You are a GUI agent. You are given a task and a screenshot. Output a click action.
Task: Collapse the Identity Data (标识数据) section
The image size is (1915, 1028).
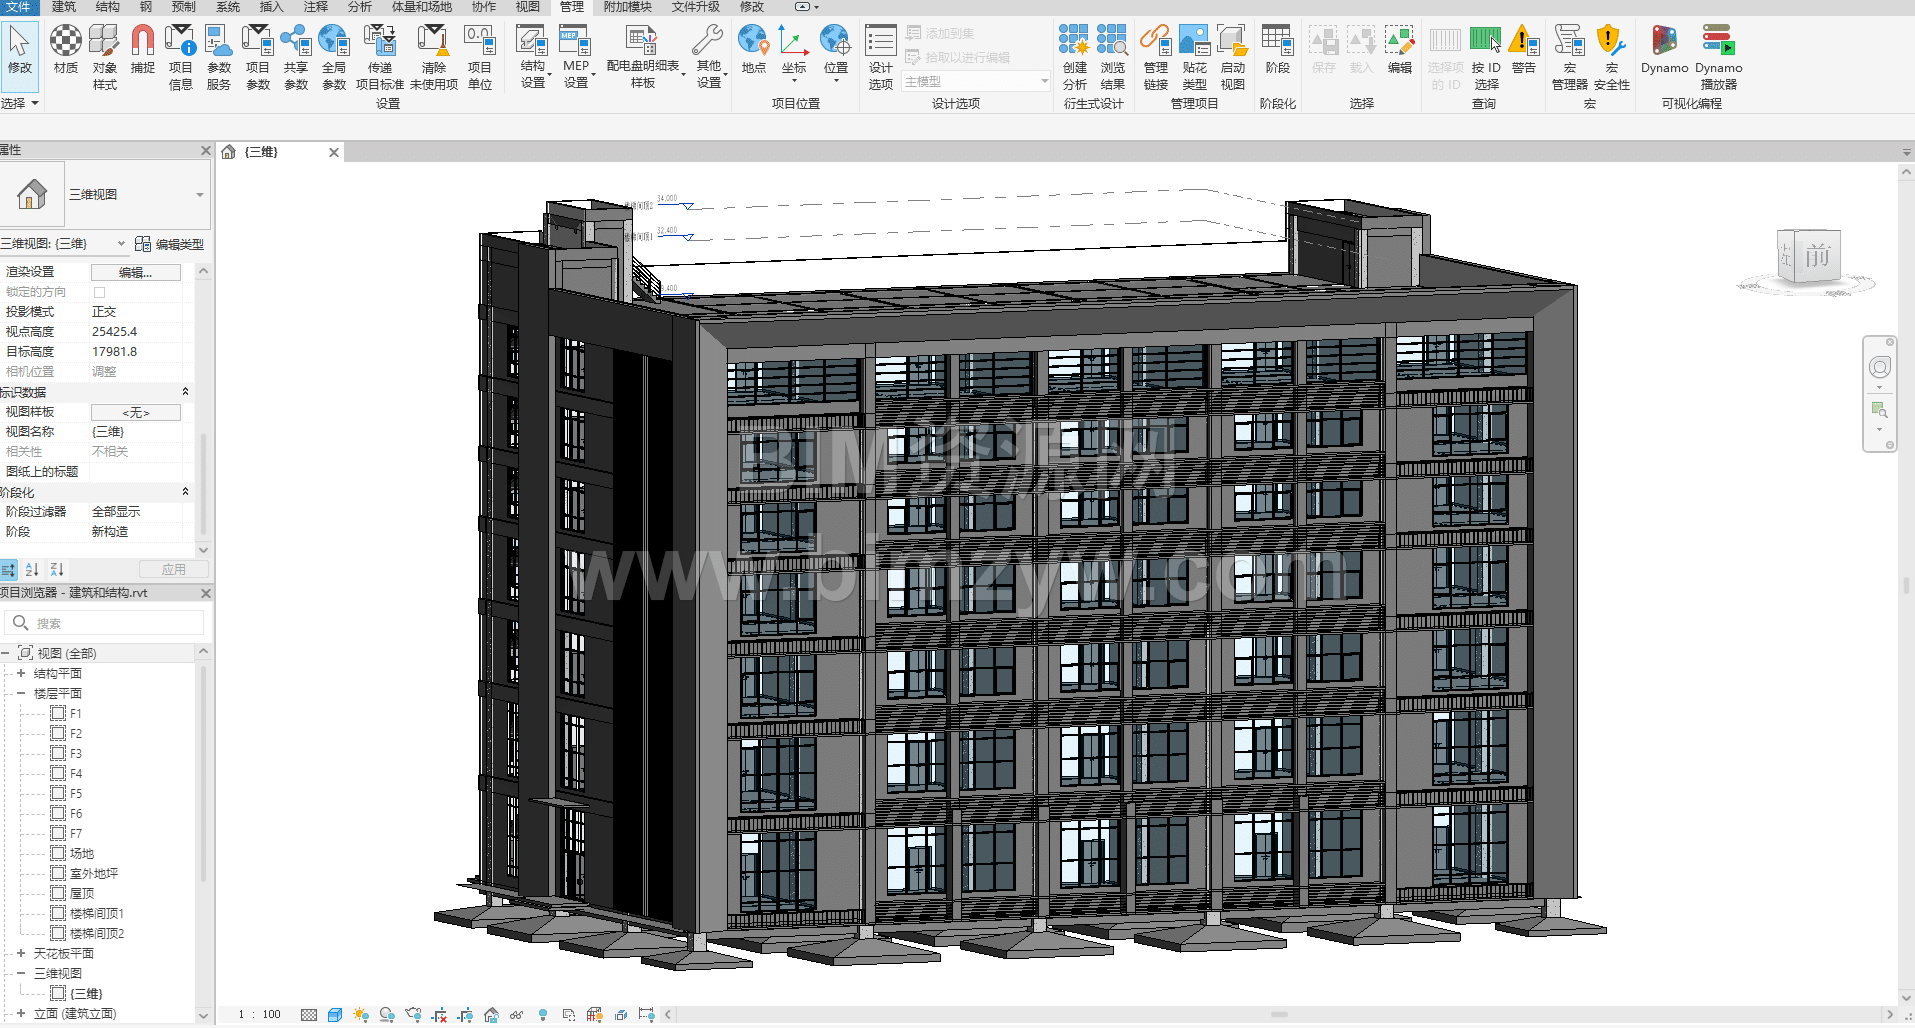coord(185,392)
